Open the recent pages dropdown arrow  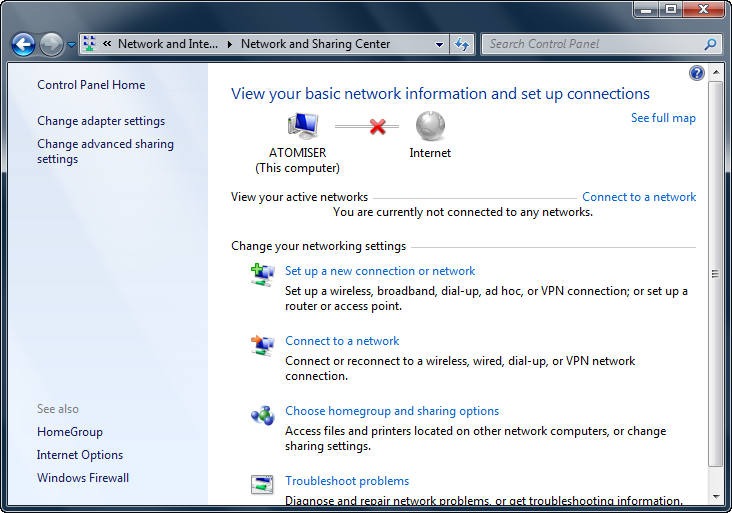coord(71,45)
